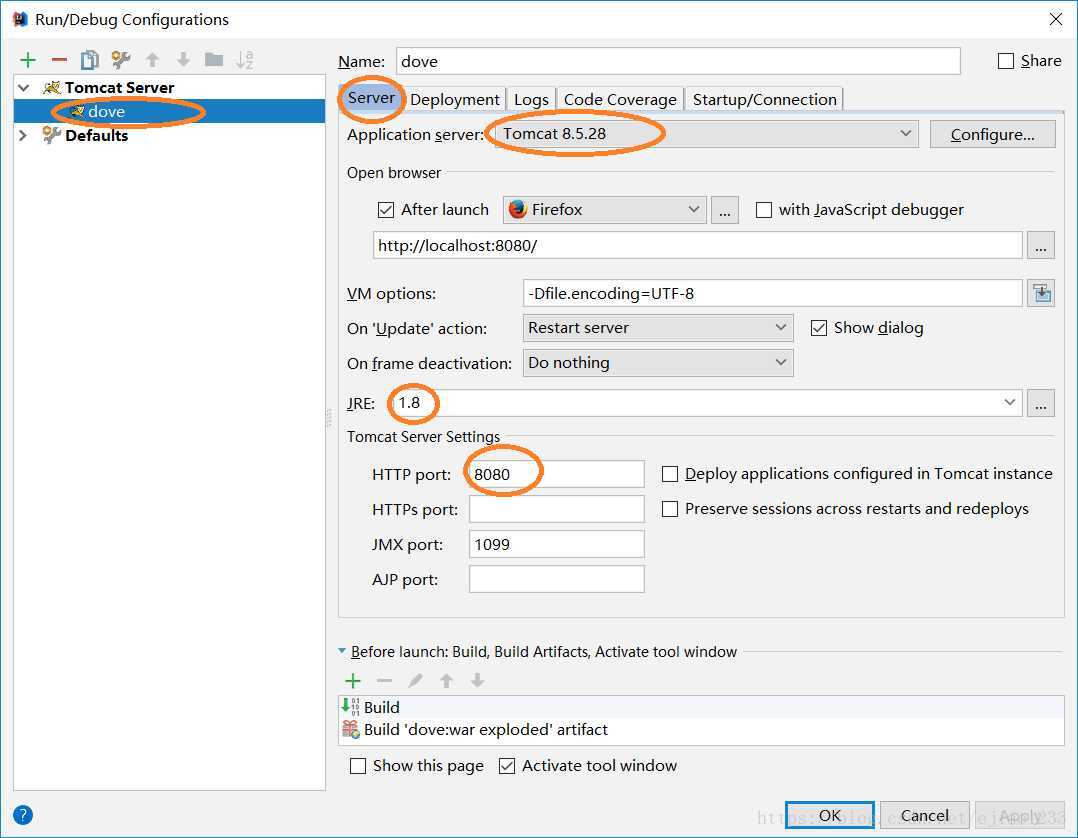The width and height of the screenshot is (1078, 838).
Task: Click the Configure... button
Action: (992, 135)
